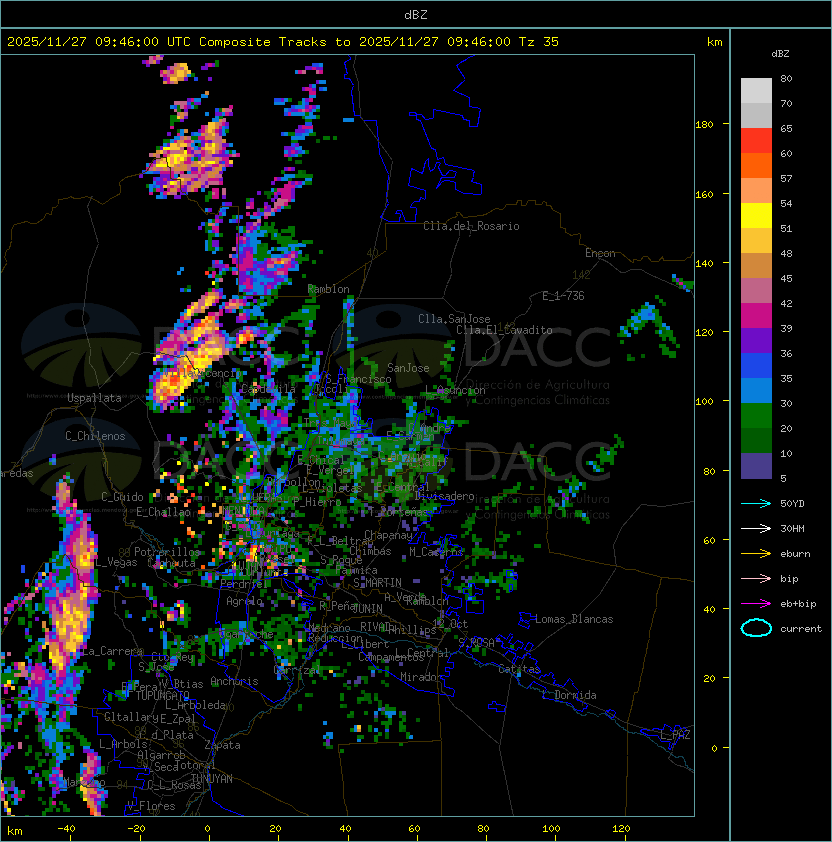Pick the red swatch between 65 and 60 dBZ
832x842 pixels.
click(756, 141)
